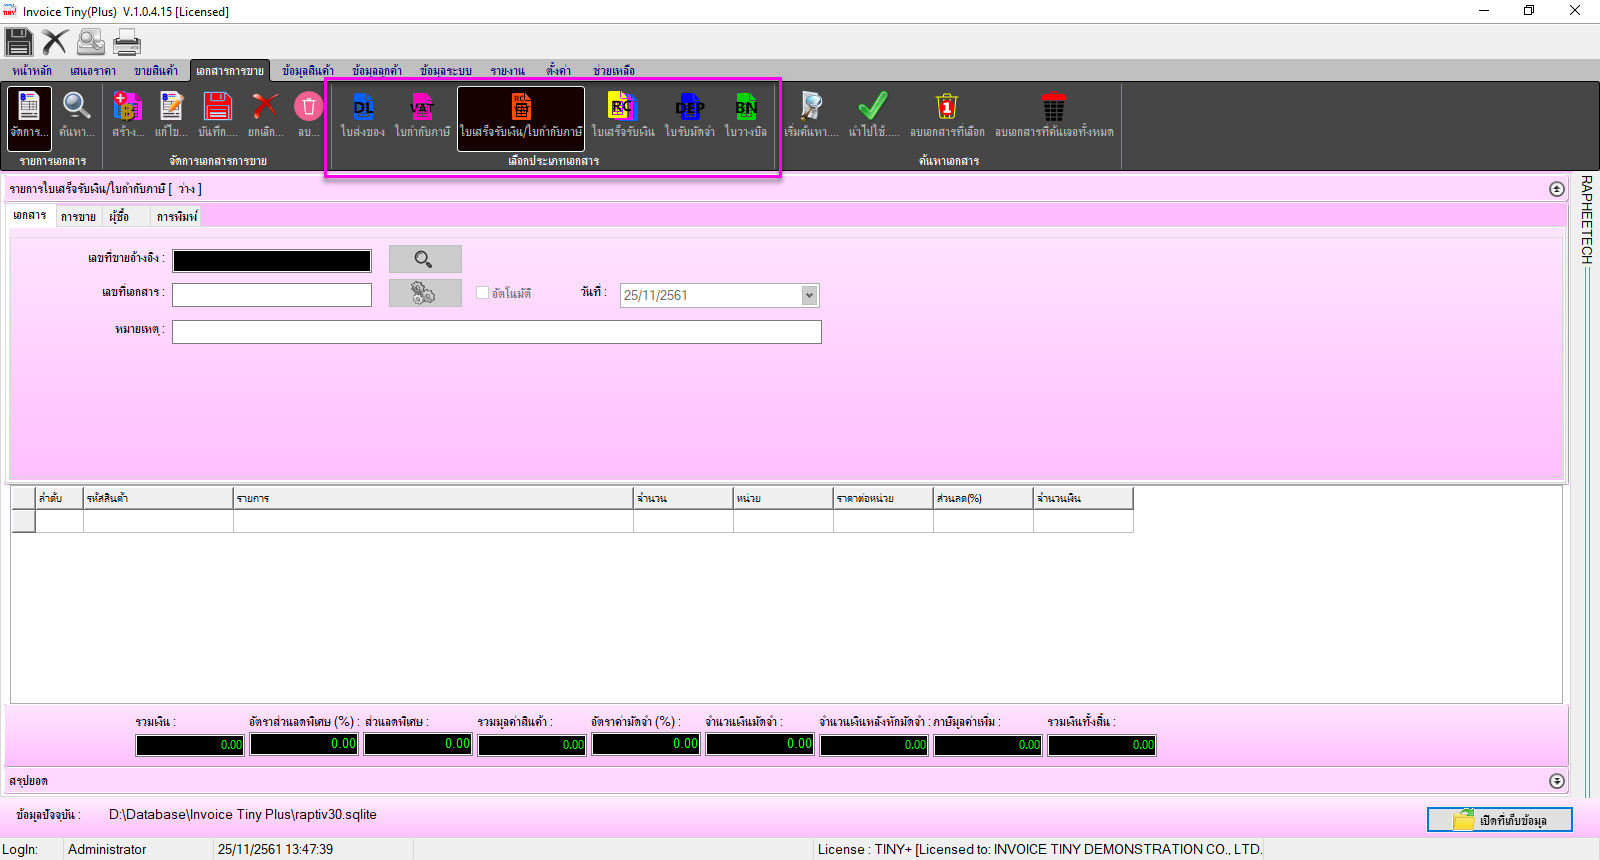Screen dimensions: 1600x860
Task: Toggle the อัตโนมัติ checkbox
Action: pos(482,293)
